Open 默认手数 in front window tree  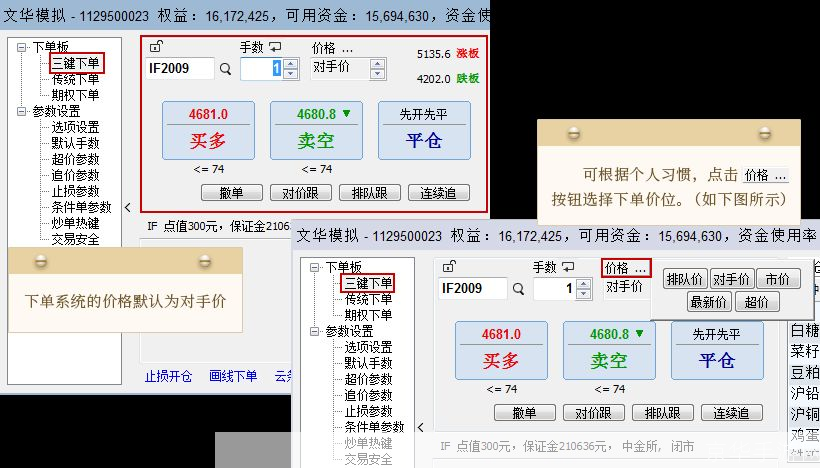368,363
